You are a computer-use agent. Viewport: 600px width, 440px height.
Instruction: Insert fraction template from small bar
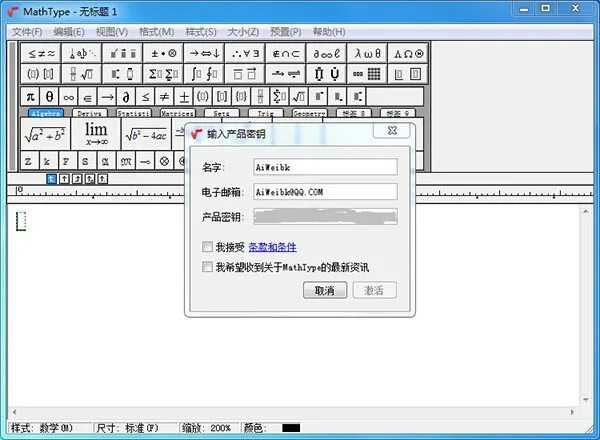click(260, 96)
